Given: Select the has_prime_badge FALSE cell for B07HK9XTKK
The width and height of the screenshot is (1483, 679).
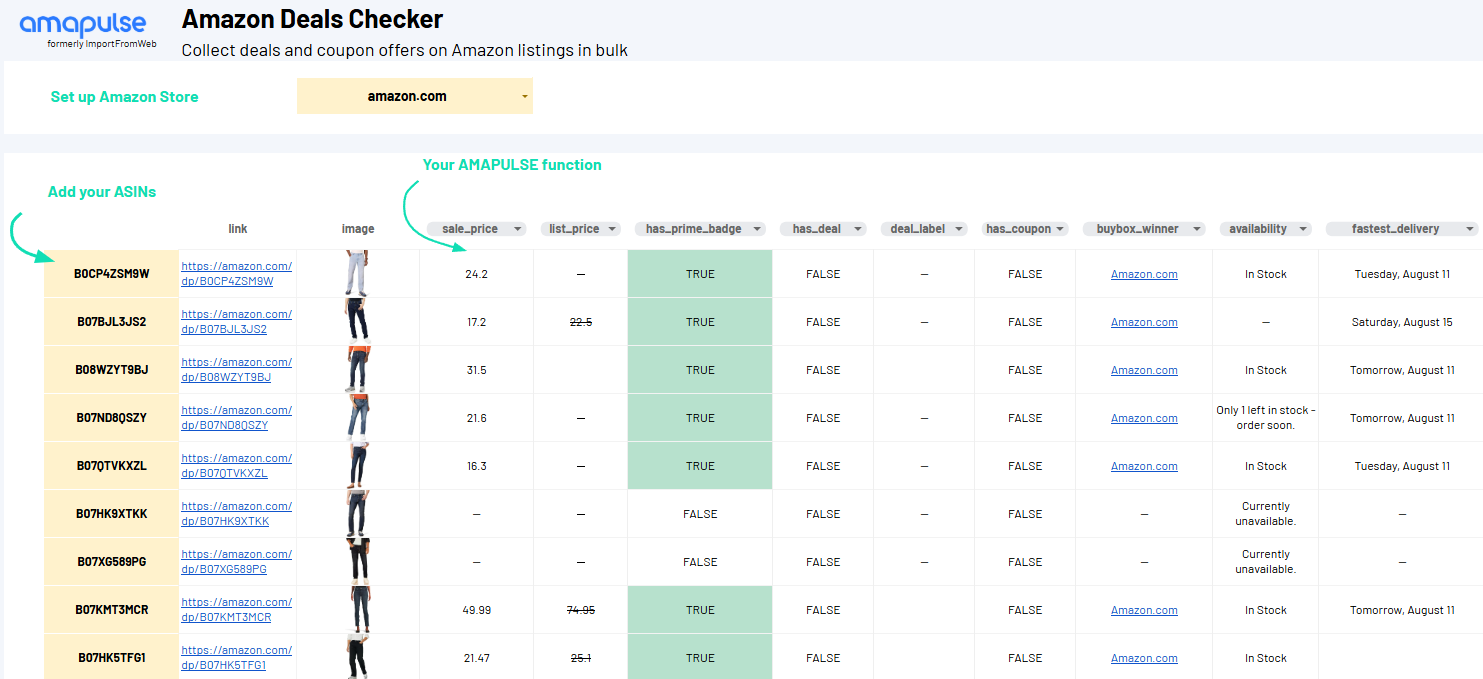Looking at the screenshot, I should coord(700,514).
